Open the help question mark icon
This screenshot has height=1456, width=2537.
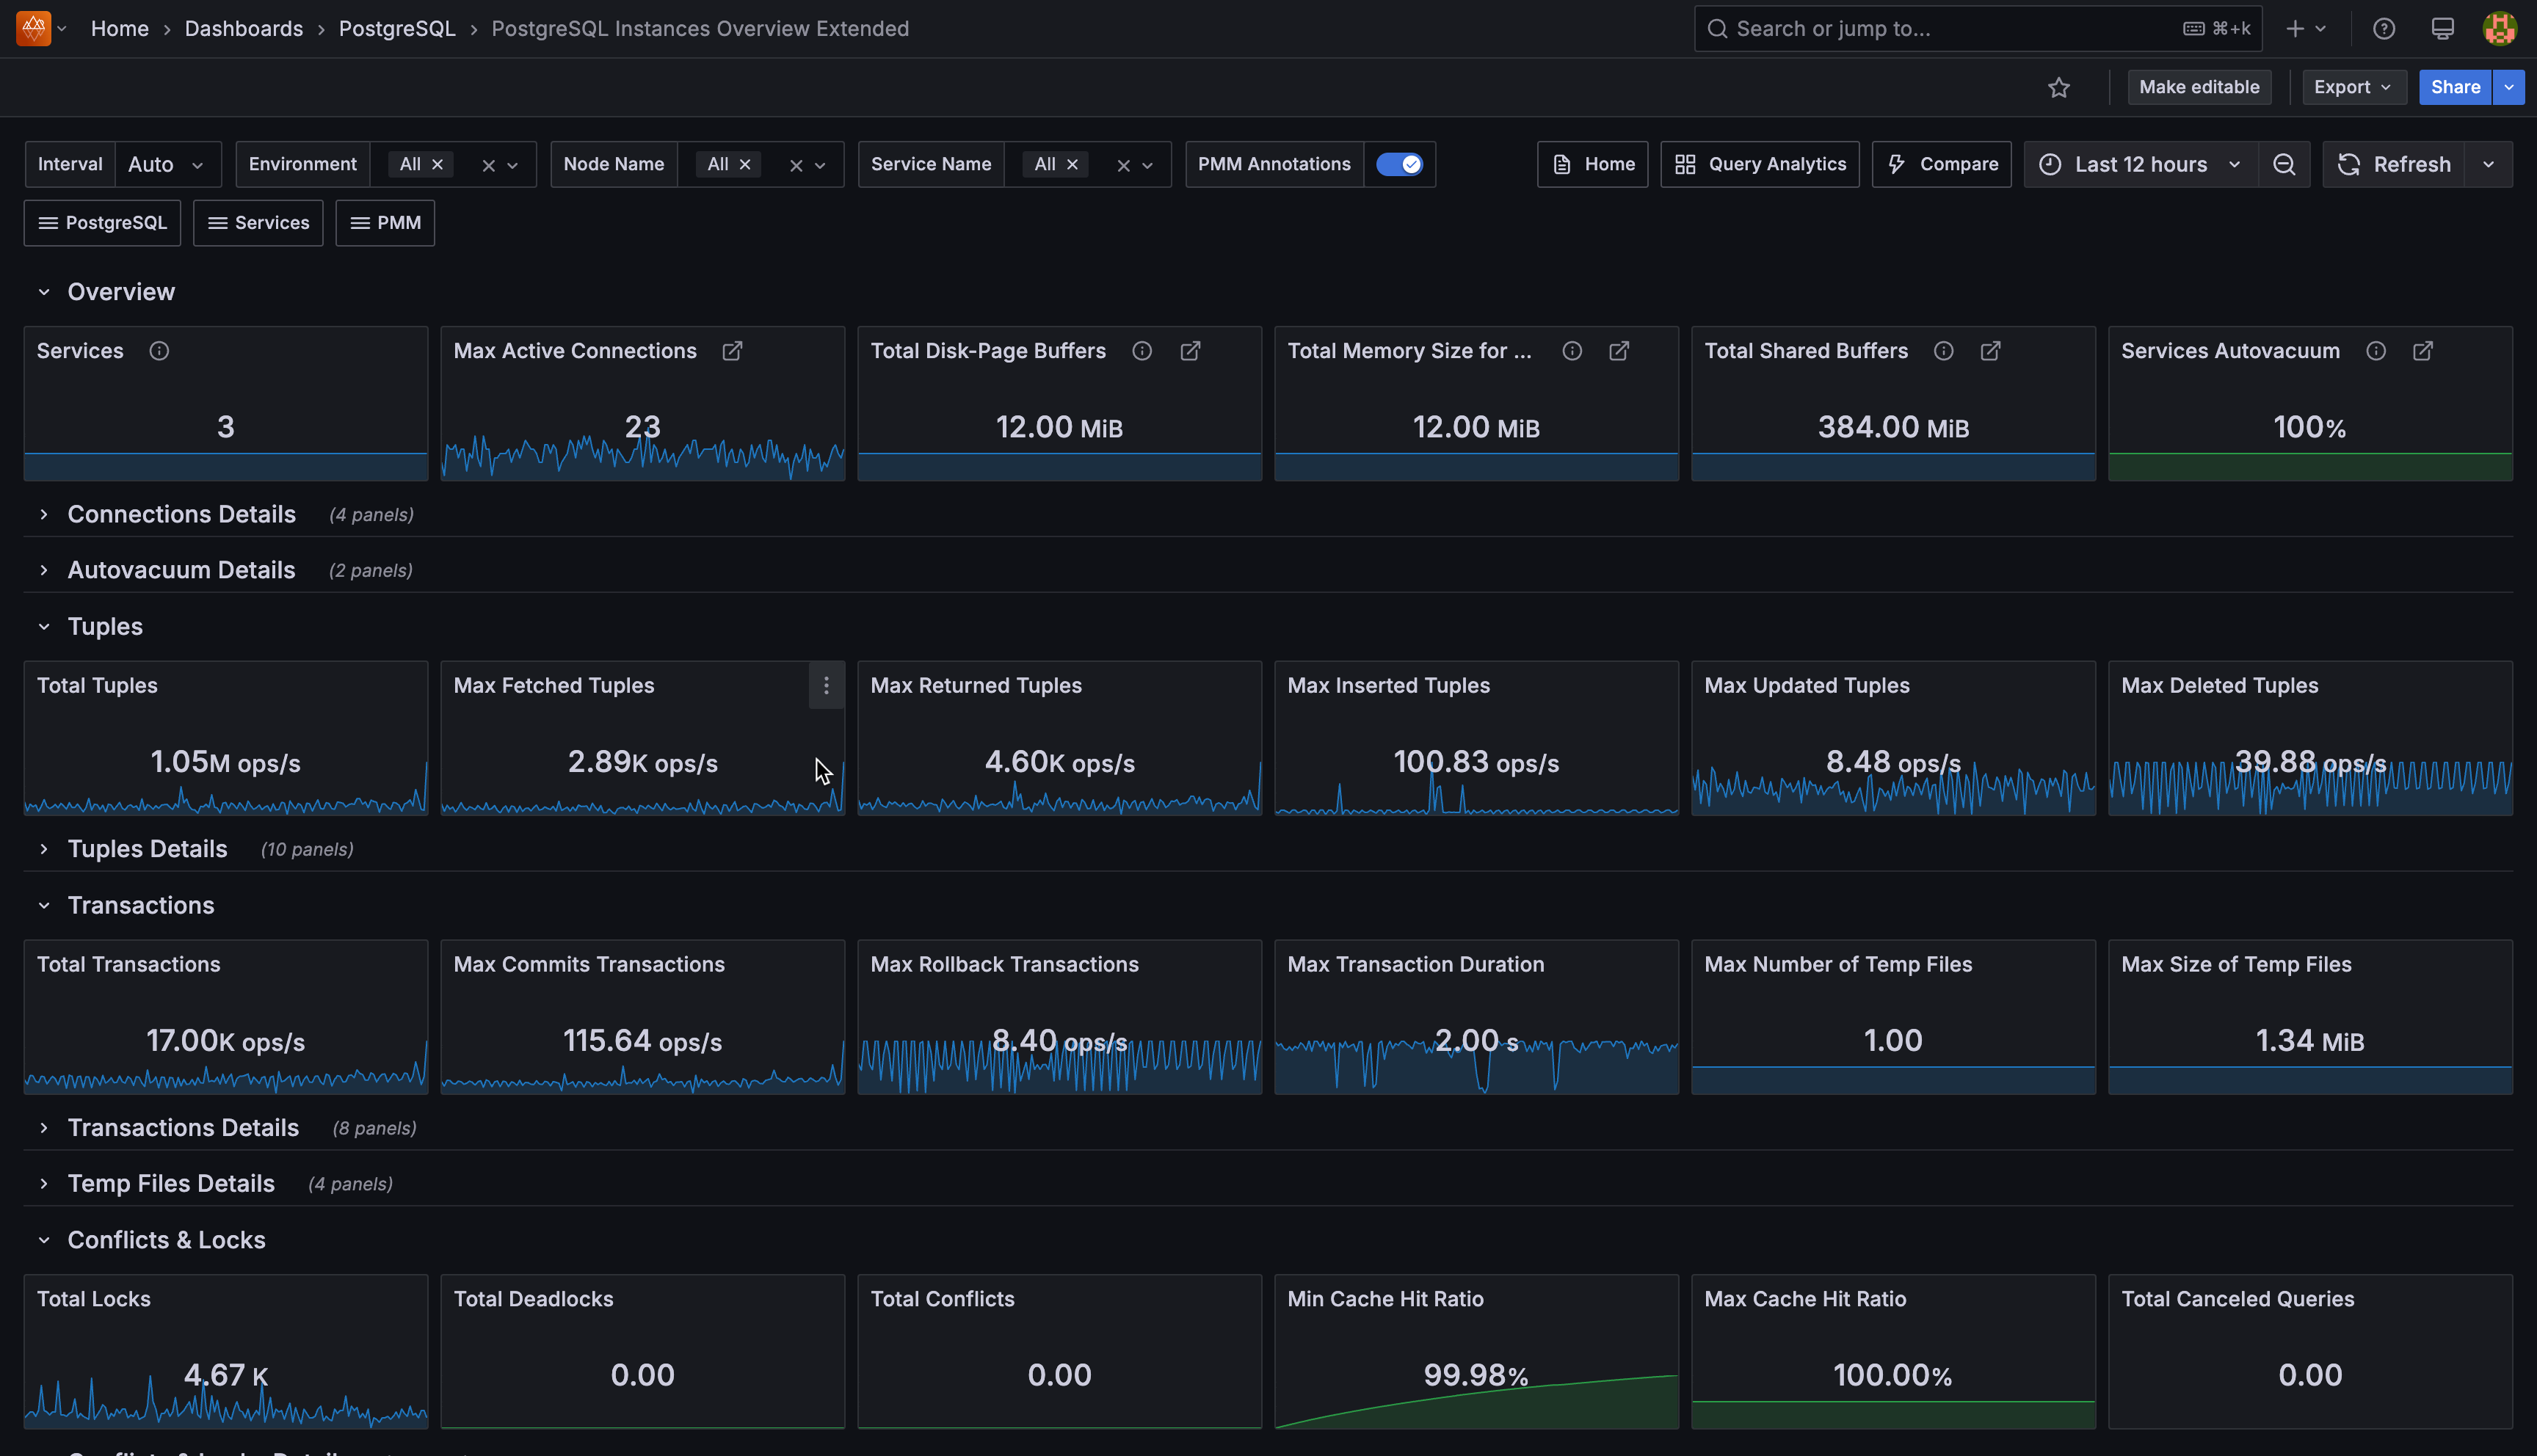pyautogui.click(x=2384, y=29)
